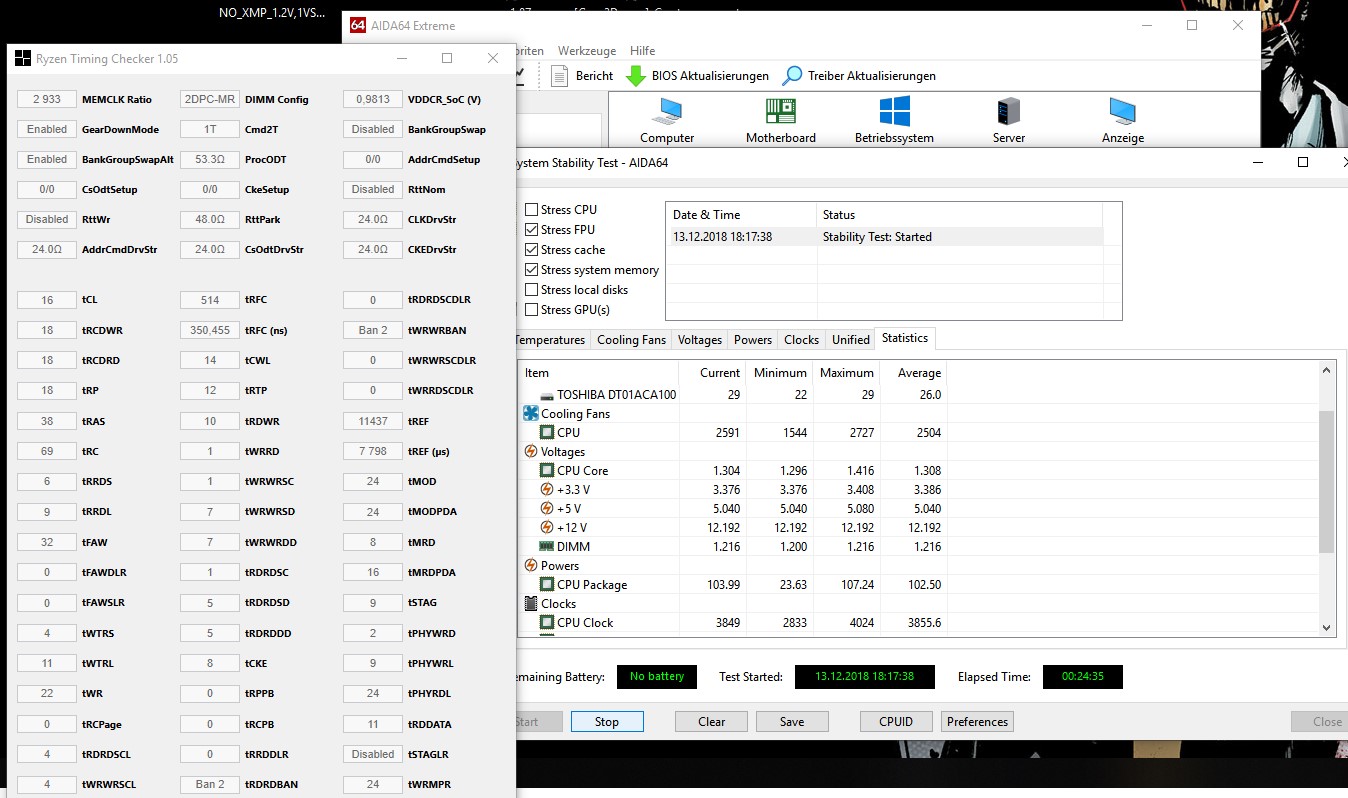Screen dimensions: 1348x798
Task: Click the Maximum column header
Action: click(x=846, y=373)
